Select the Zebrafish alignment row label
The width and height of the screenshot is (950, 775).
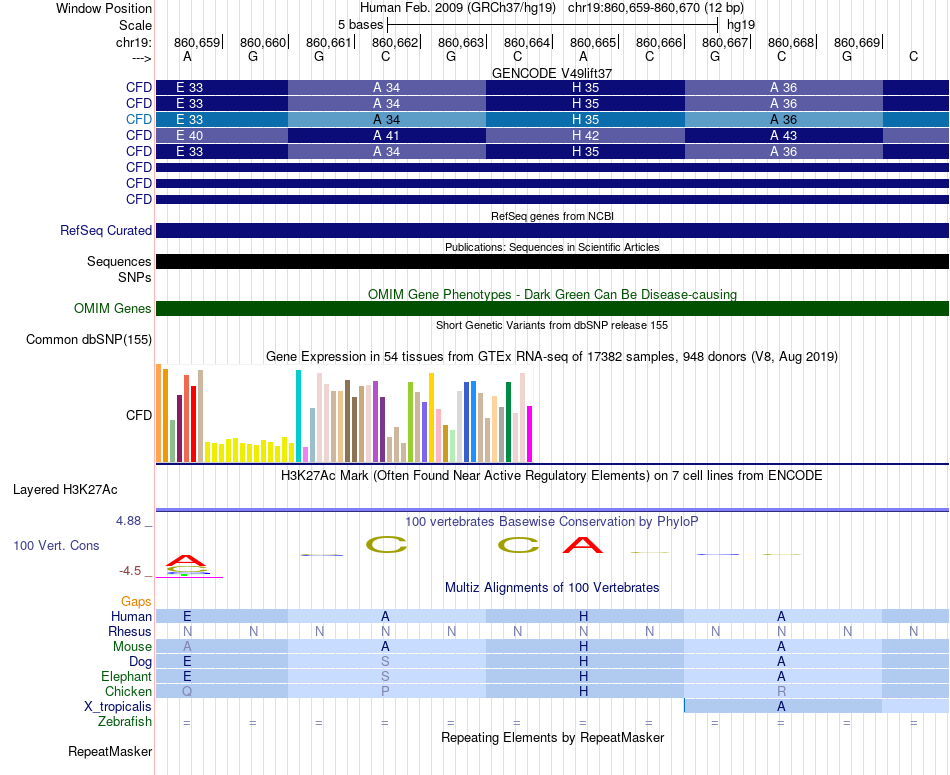coord(125,722)
